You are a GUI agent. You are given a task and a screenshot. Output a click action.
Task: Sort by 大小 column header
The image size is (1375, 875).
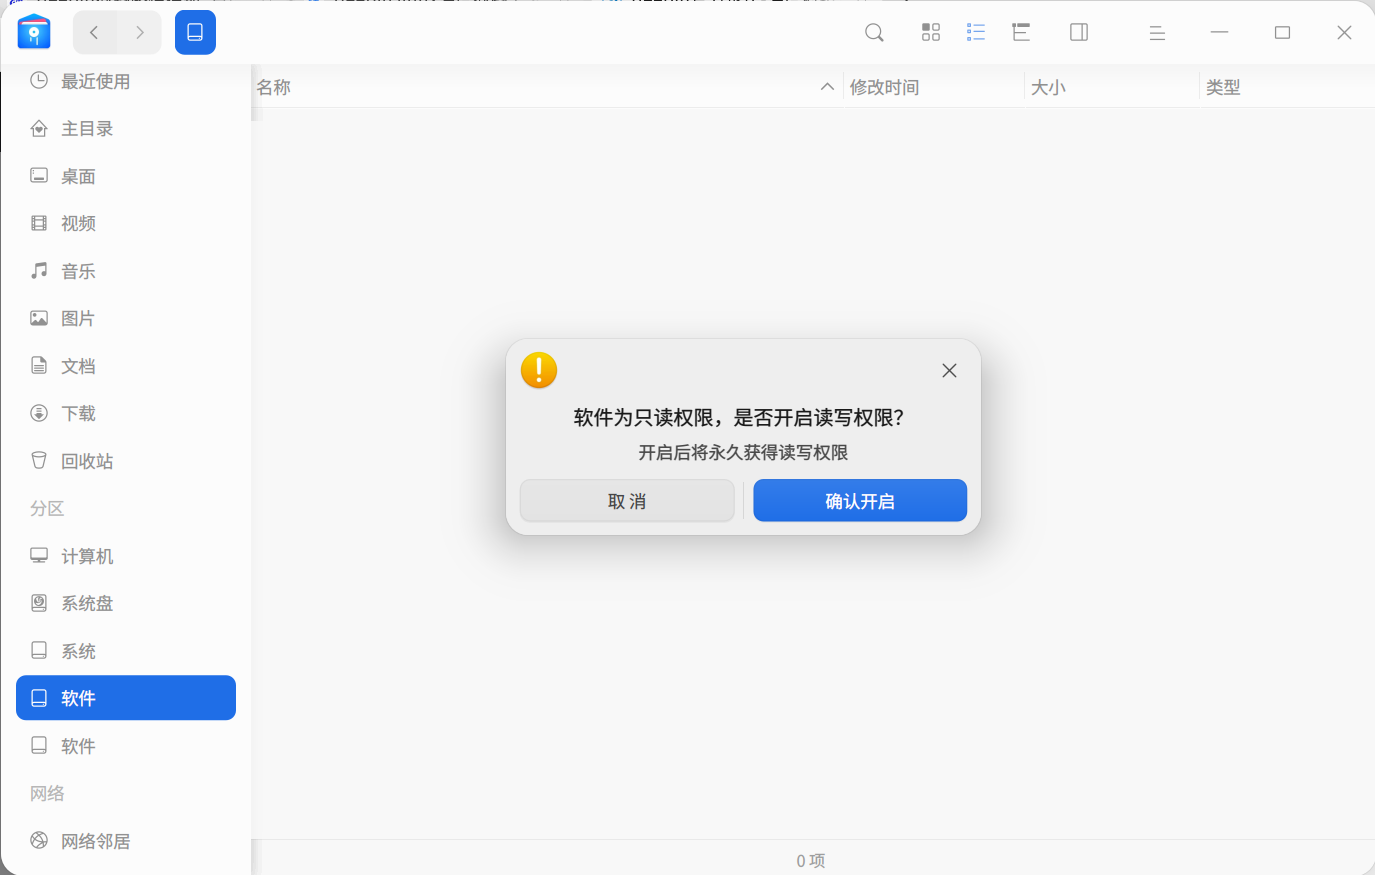coord(1112,87)
